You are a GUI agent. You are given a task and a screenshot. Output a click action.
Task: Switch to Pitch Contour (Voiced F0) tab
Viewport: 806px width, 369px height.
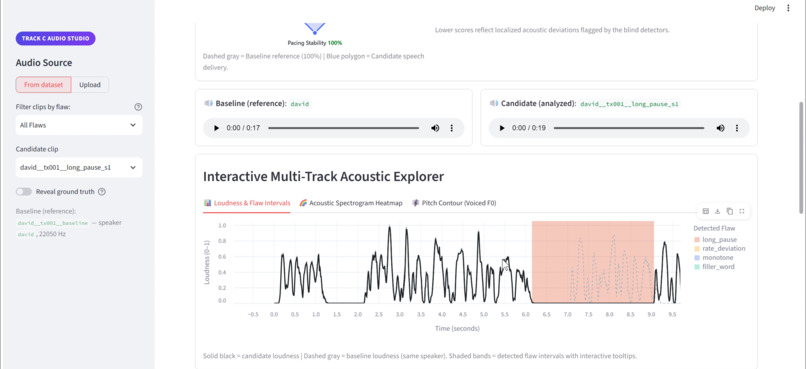point(454,203)
